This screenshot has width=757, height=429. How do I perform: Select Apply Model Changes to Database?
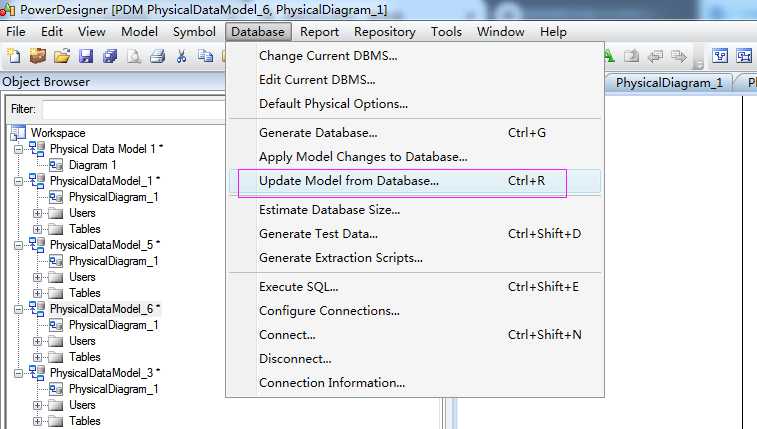tap(415, 157)
